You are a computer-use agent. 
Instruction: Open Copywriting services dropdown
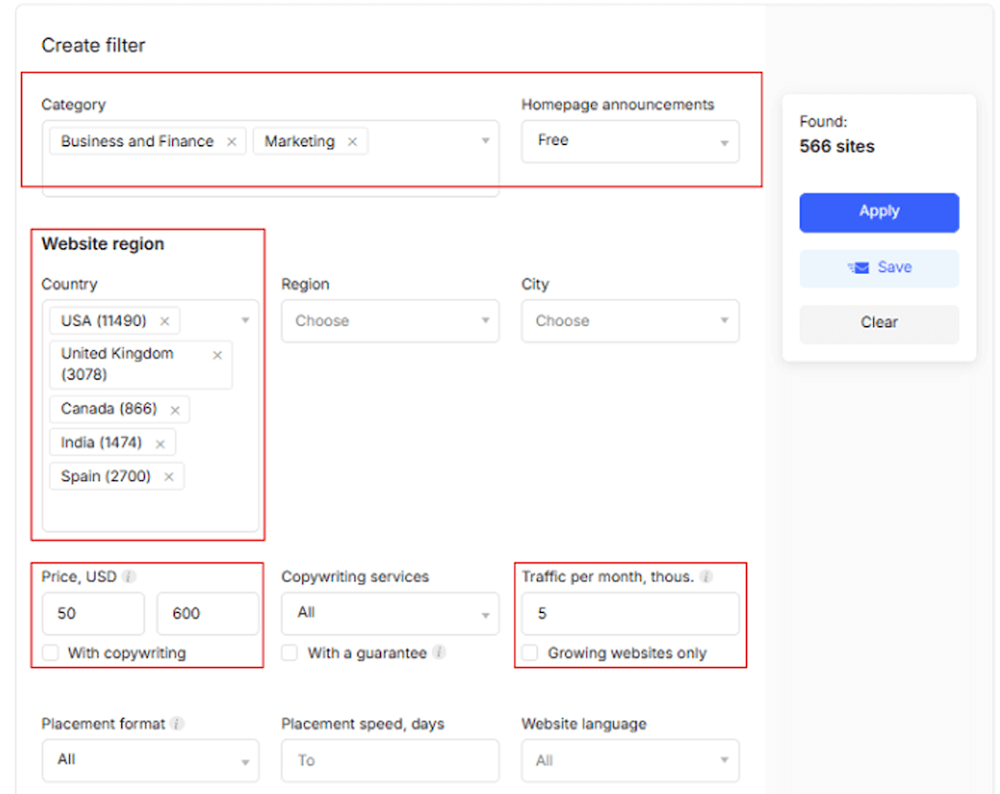(x=390, y=614)
